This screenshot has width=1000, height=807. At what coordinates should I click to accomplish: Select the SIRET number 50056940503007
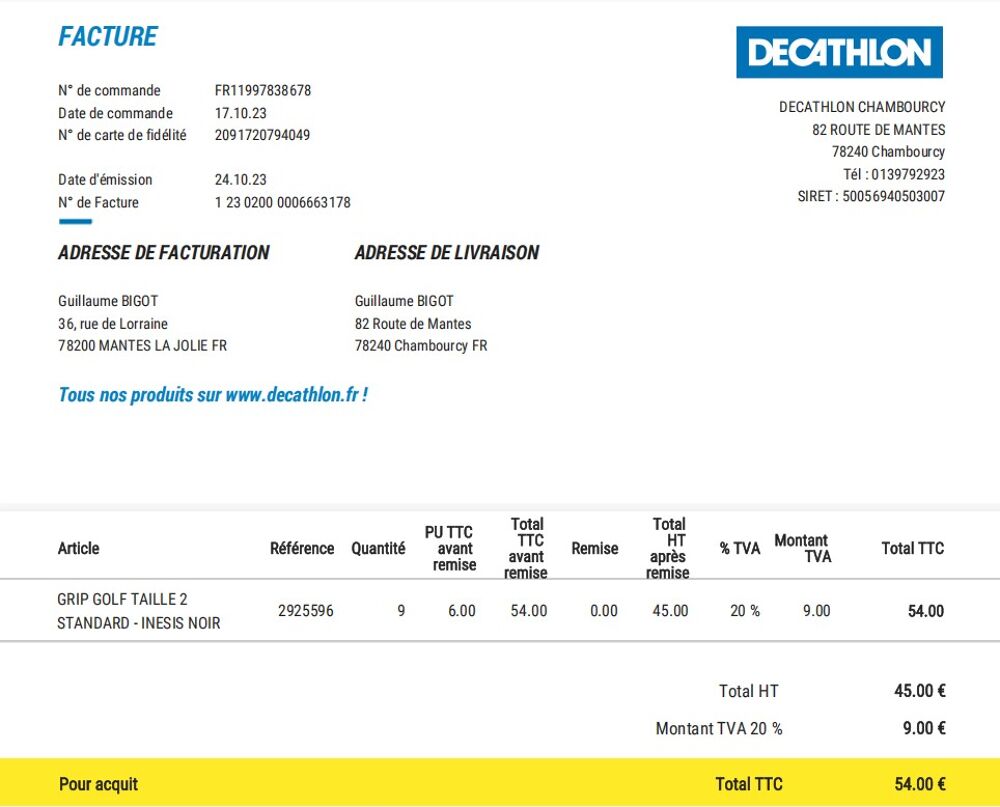click(893, 196)
